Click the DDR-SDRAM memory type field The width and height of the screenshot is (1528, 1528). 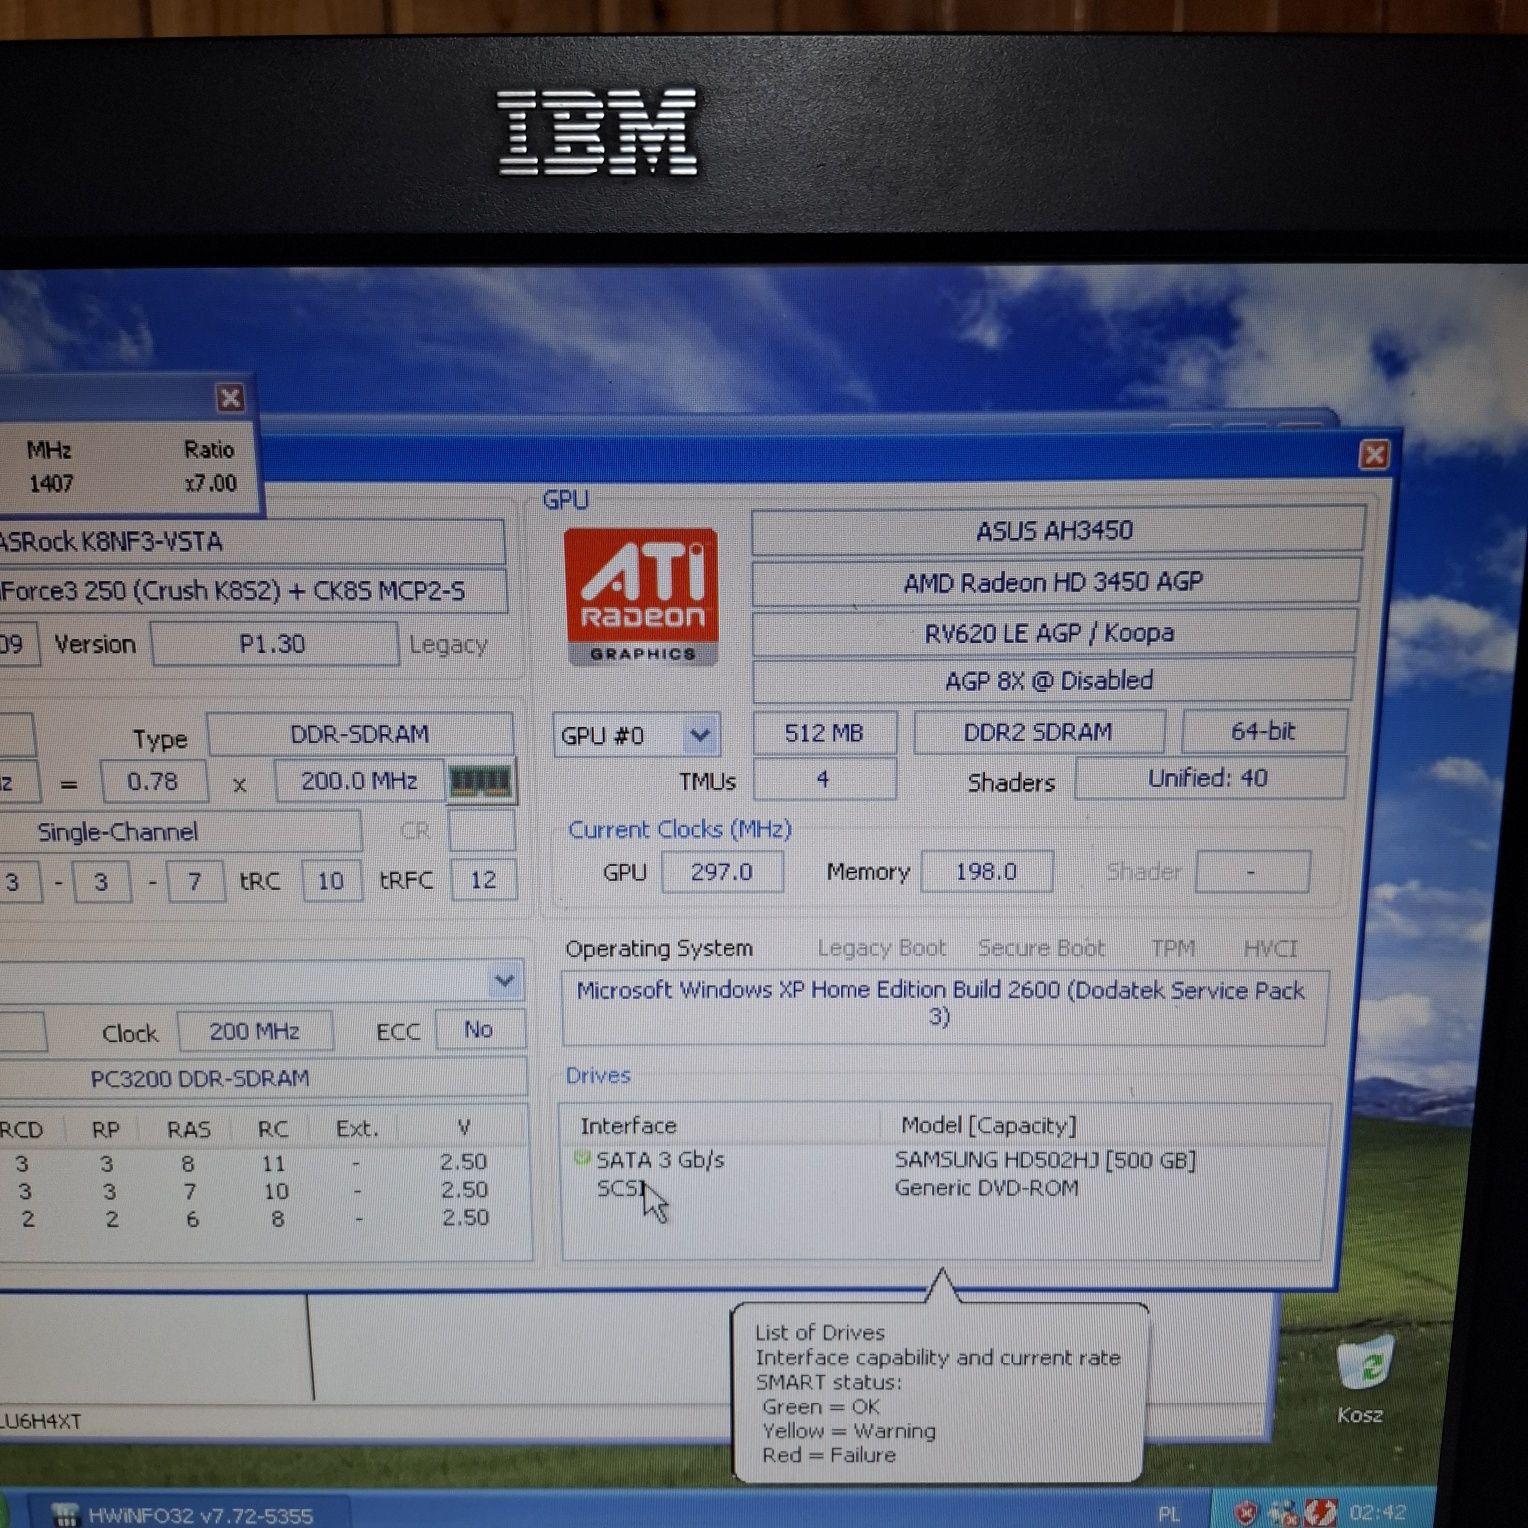tap(360, 734)
